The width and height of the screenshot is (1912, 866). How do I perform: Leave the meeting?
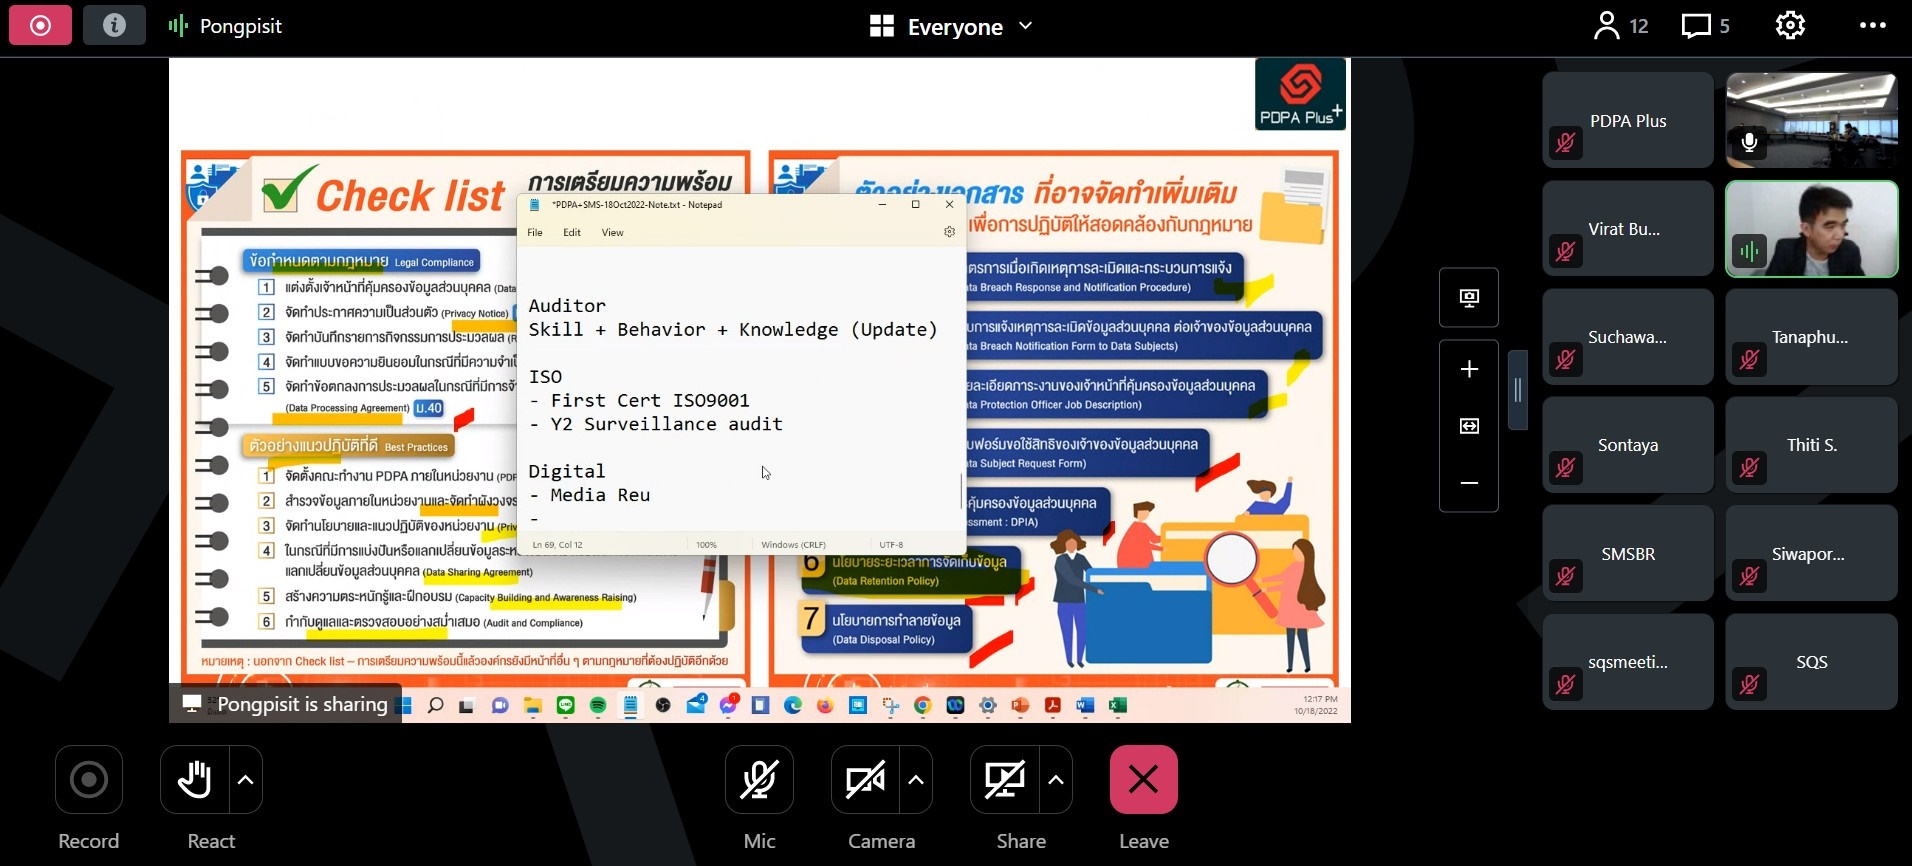click(1144, 780)
